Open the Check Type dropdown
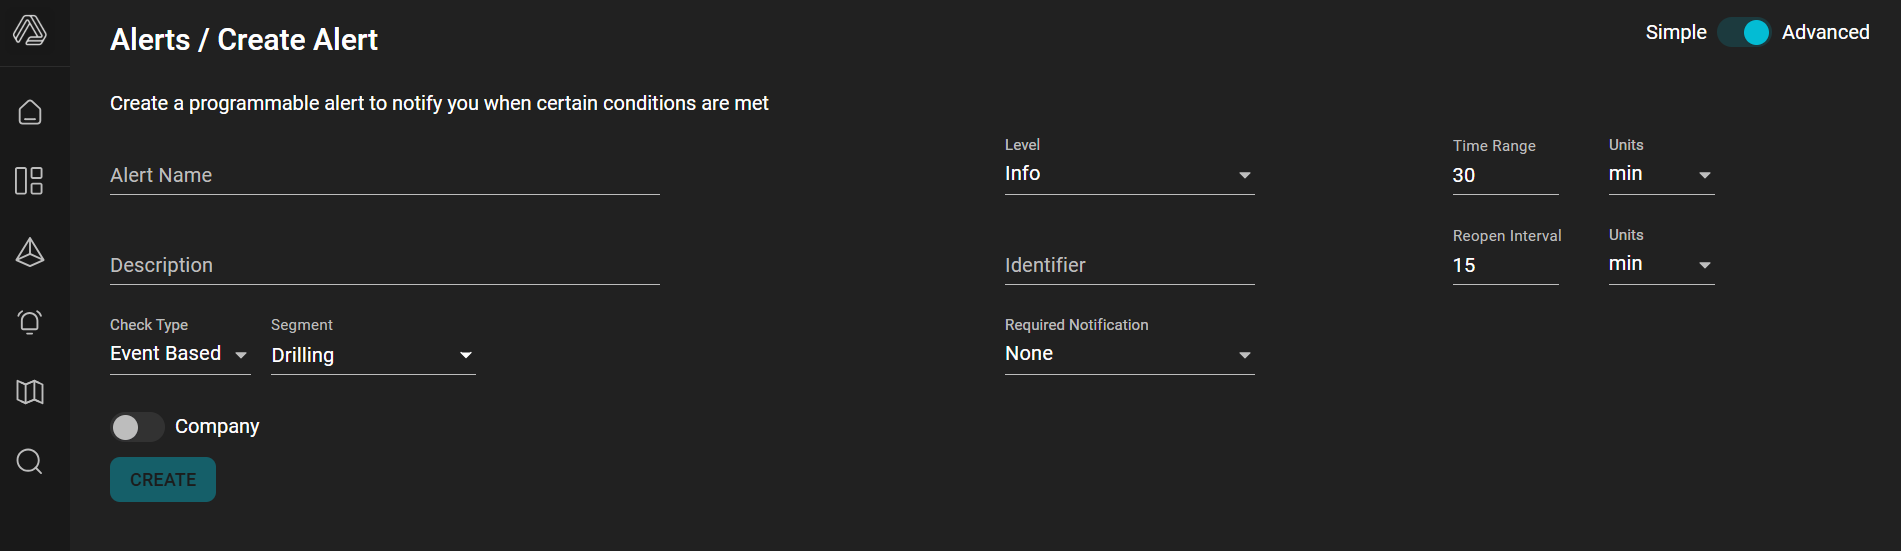Screen dimensions: 1901x551 point(180,354)
